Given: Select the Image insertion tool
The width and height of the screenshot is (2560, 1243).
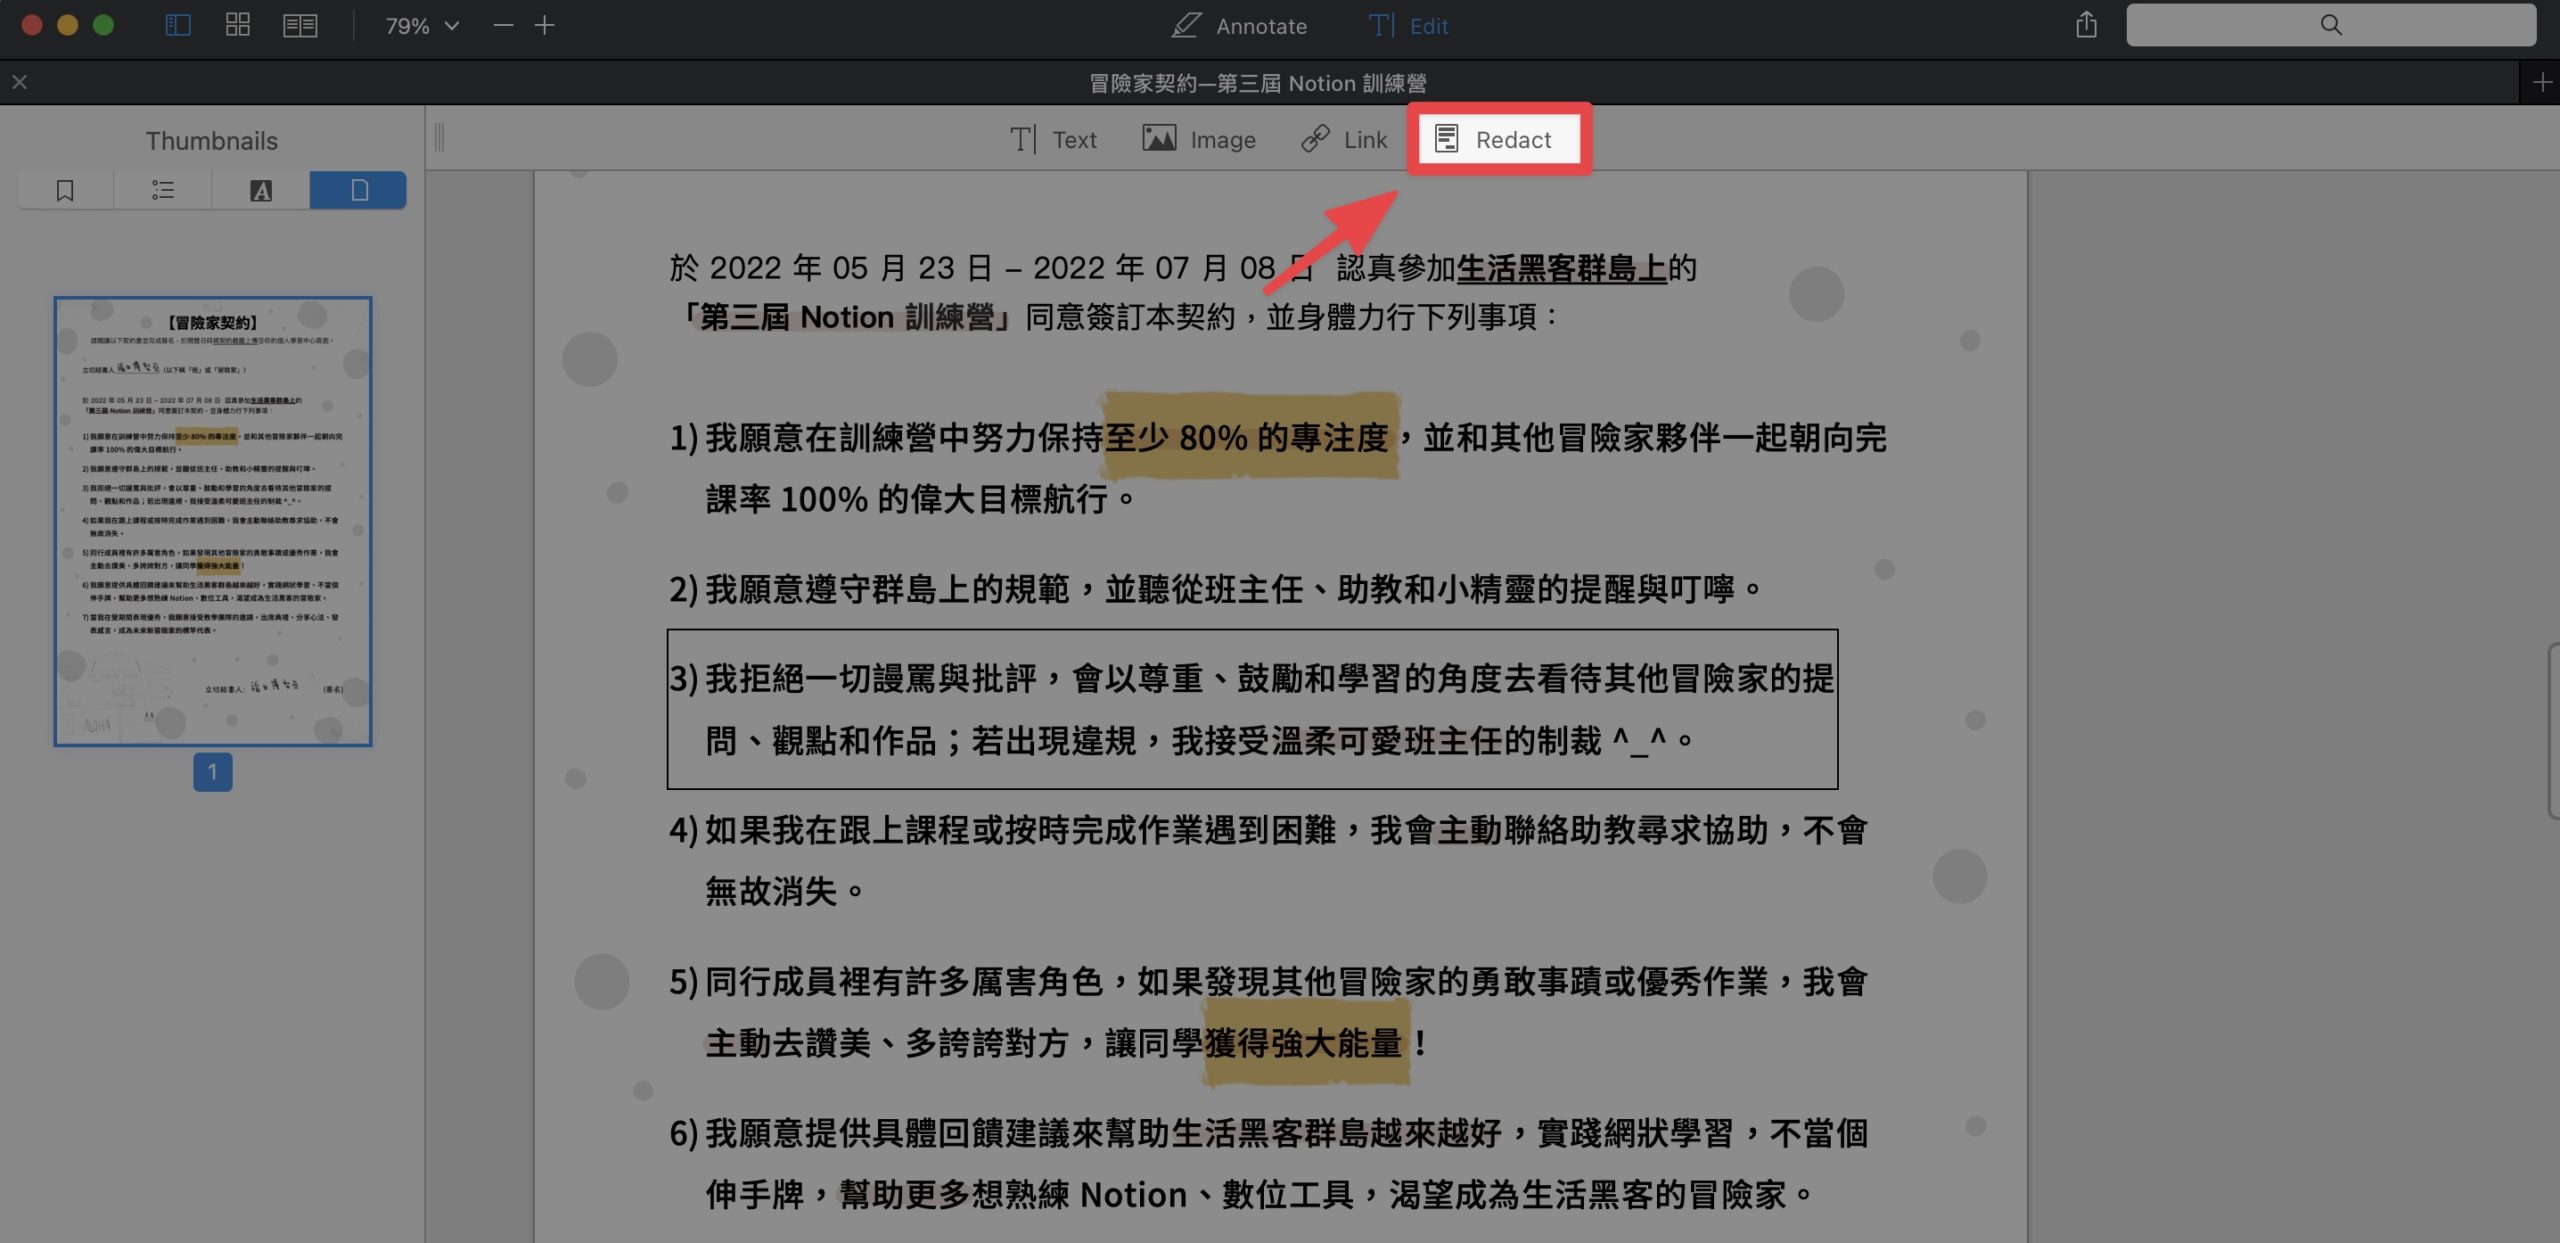Looking at the screenshot, I should point(1199,139).
